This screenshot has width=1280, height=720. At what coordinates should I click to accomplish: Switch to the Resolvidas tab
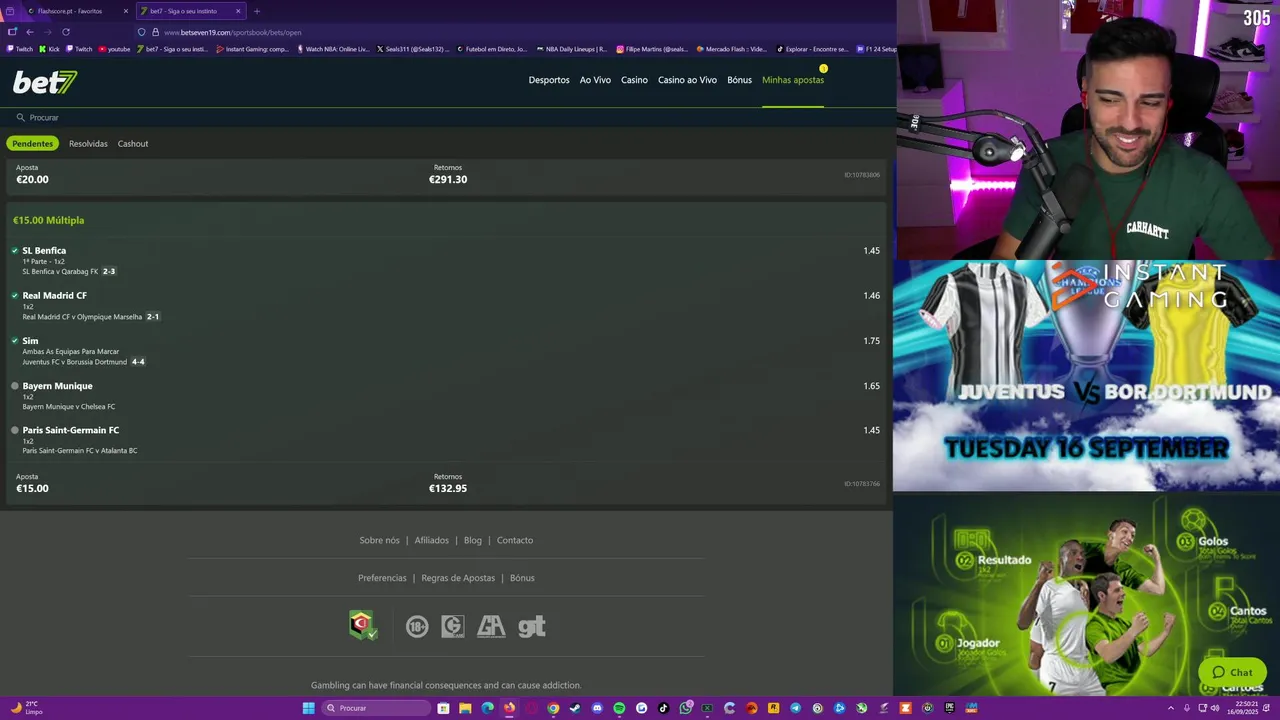pyautogui.click(x=88, y=144)
